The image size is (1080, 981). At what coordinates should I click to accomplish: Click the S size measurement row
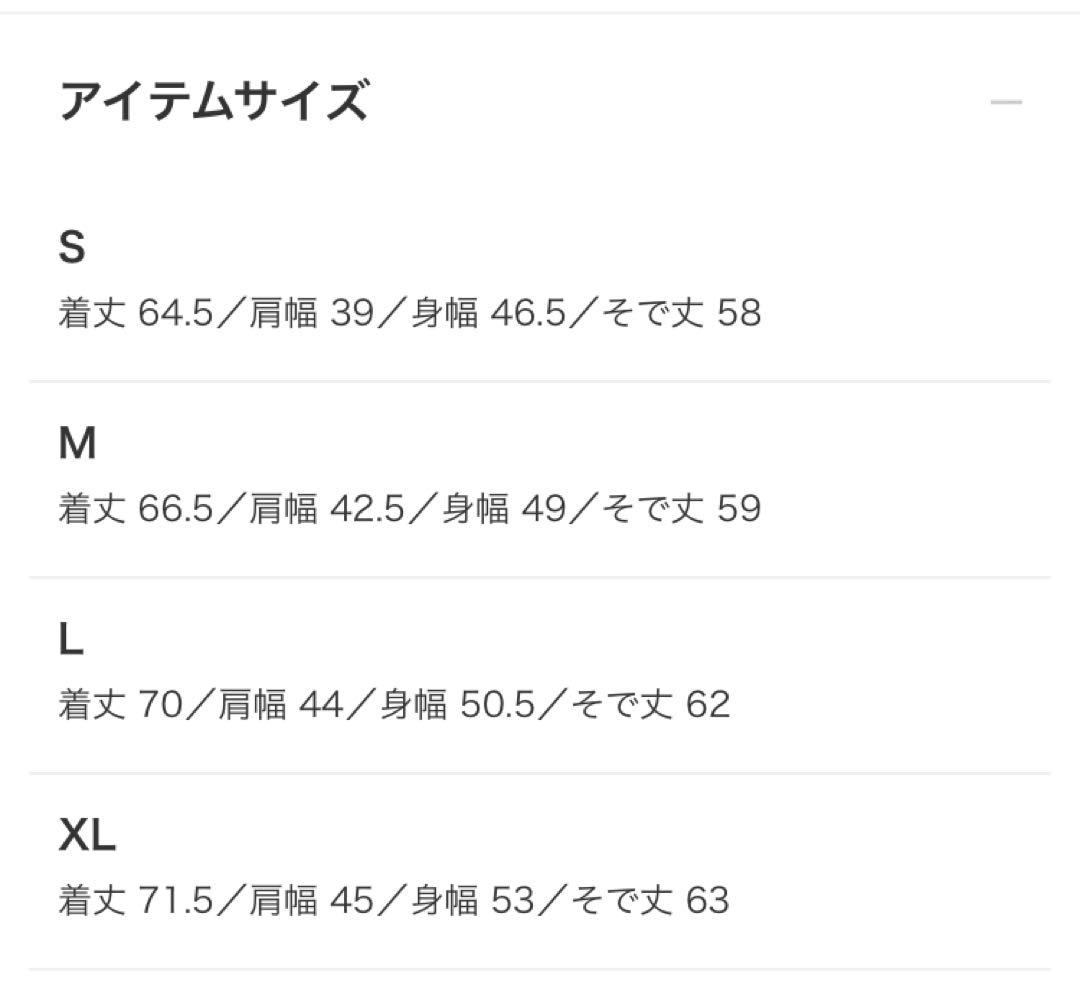pyautogui.click(x=409, y=313)
